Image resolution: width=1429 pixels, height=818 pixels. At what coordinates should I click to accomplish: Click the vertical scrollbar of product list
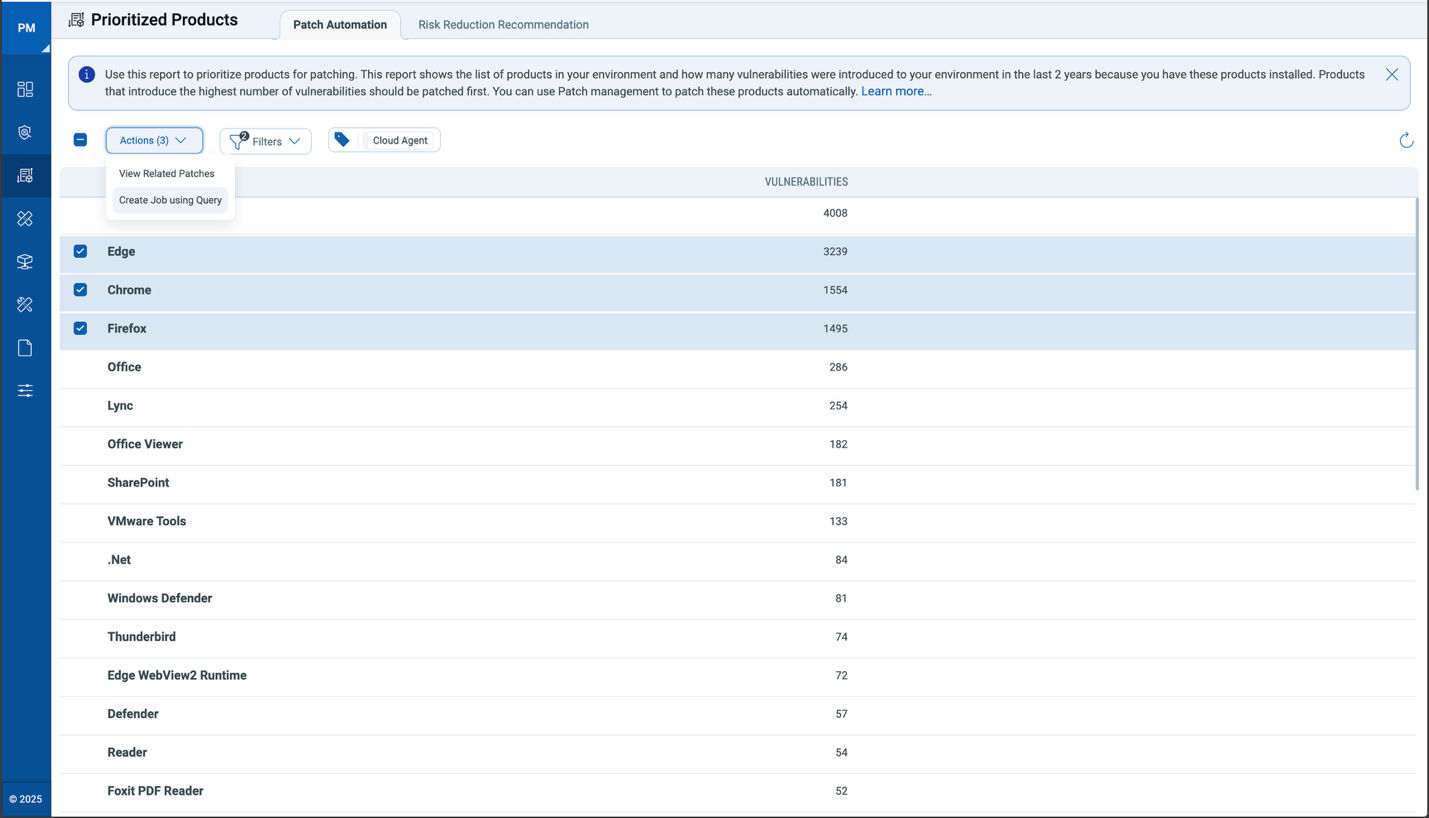pos(1418,343)
